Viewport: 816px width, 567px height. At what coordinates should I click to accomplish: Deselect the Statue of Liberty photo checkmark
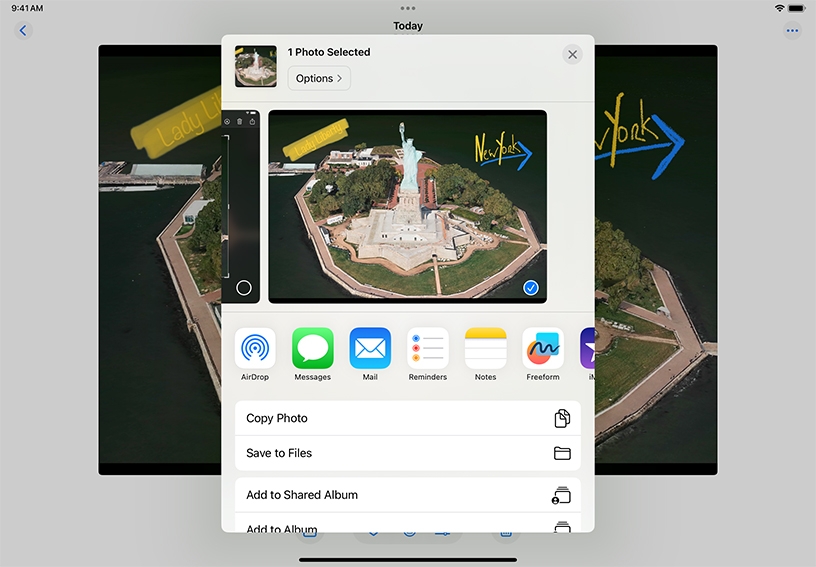point(531,288)
